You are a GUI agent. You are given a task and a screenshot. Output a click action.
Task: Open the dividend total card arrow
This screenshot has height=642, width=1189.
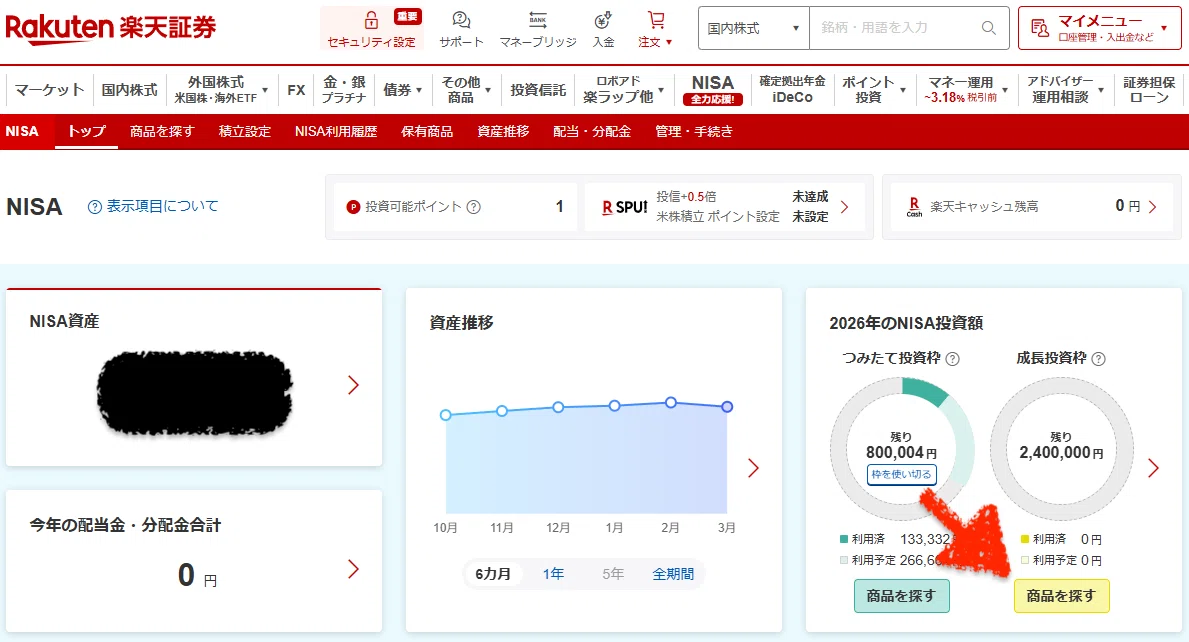coord(353,569)
